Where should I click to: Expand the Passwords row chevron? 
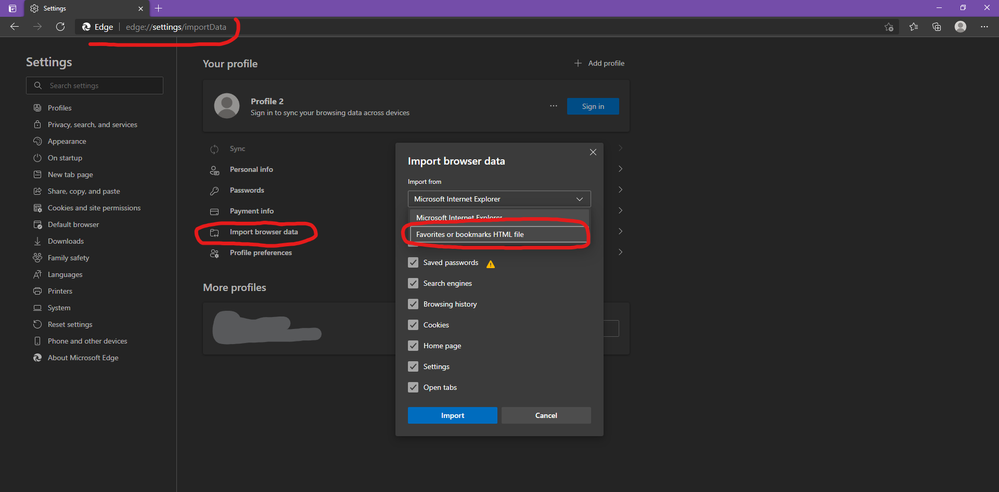(x=620, y=190)
